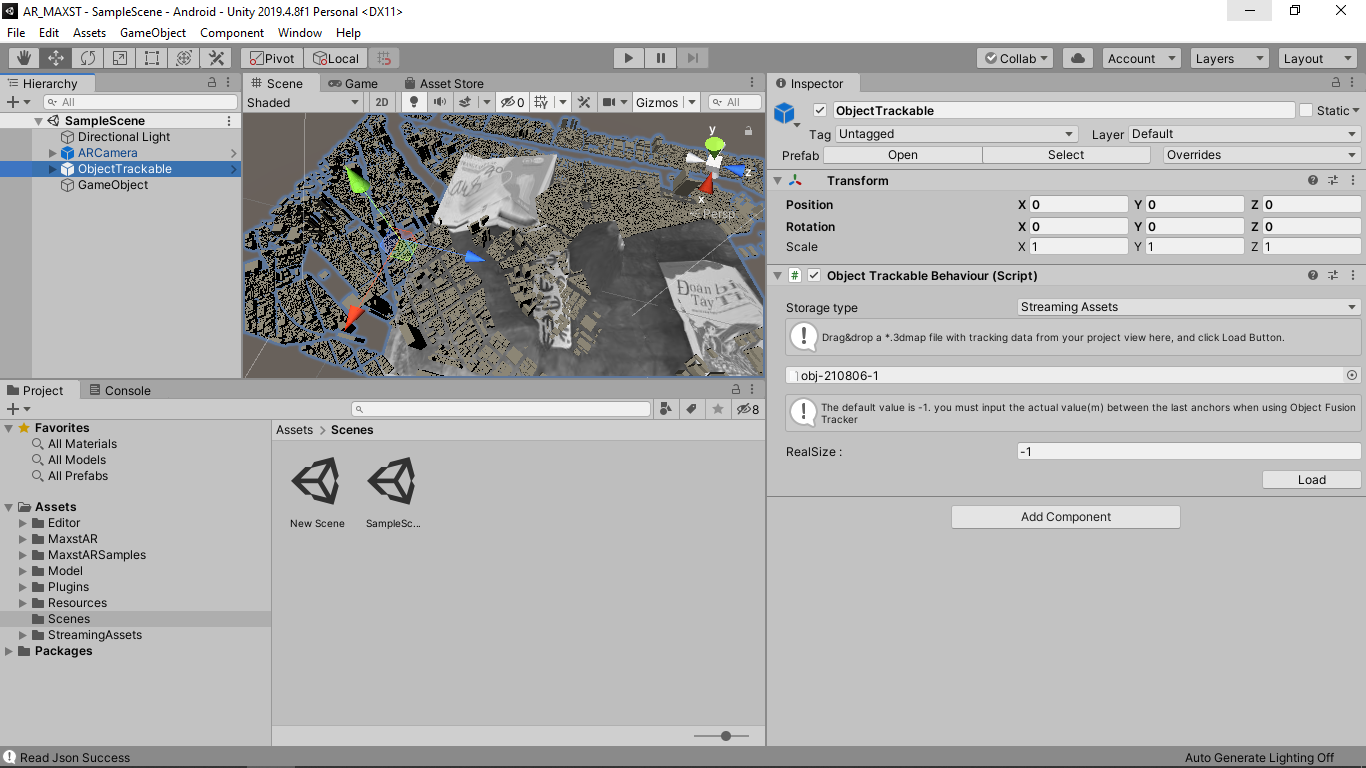The height and width of the screenshot is (768, 1366).
Task: Lock the Inspector panel
Action: (1337, 83)
